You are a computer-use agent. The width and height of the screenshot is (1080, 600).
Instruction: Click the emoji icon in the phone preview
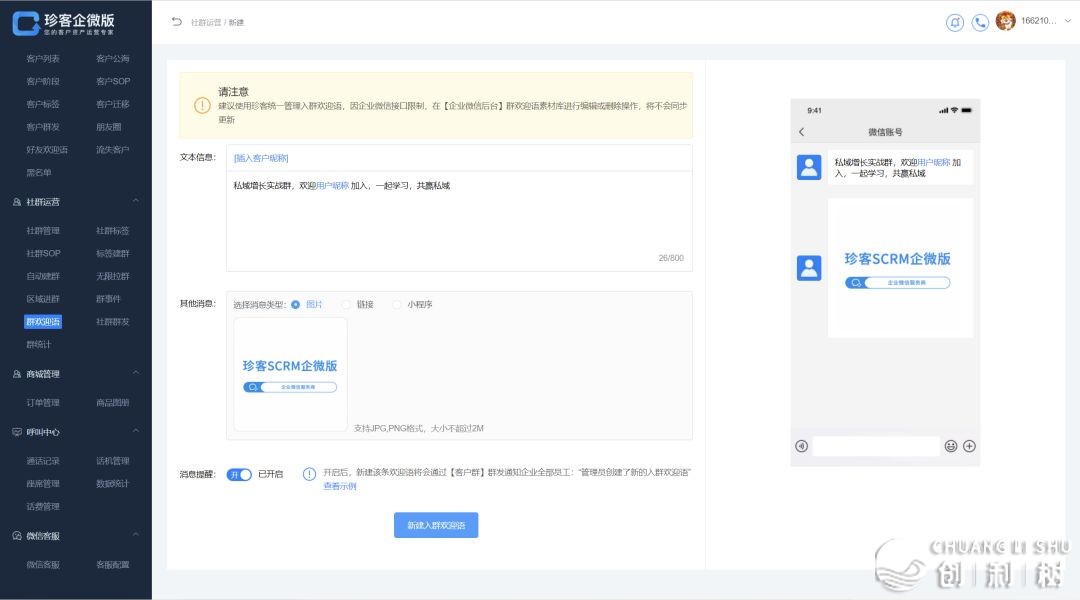point(950,446)
